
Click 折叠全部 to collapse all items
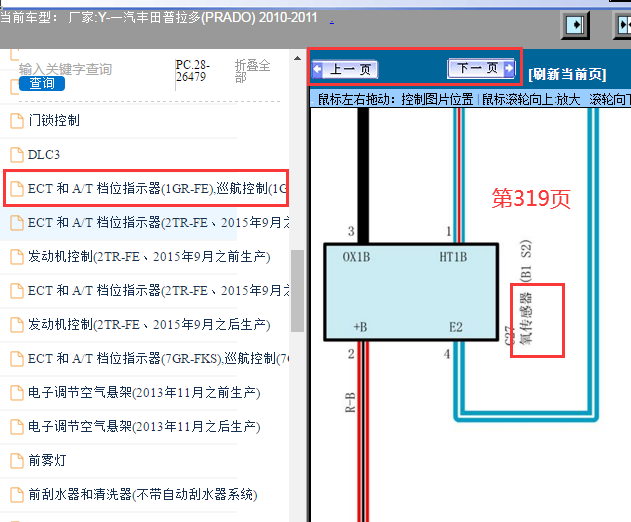(252, 71)
